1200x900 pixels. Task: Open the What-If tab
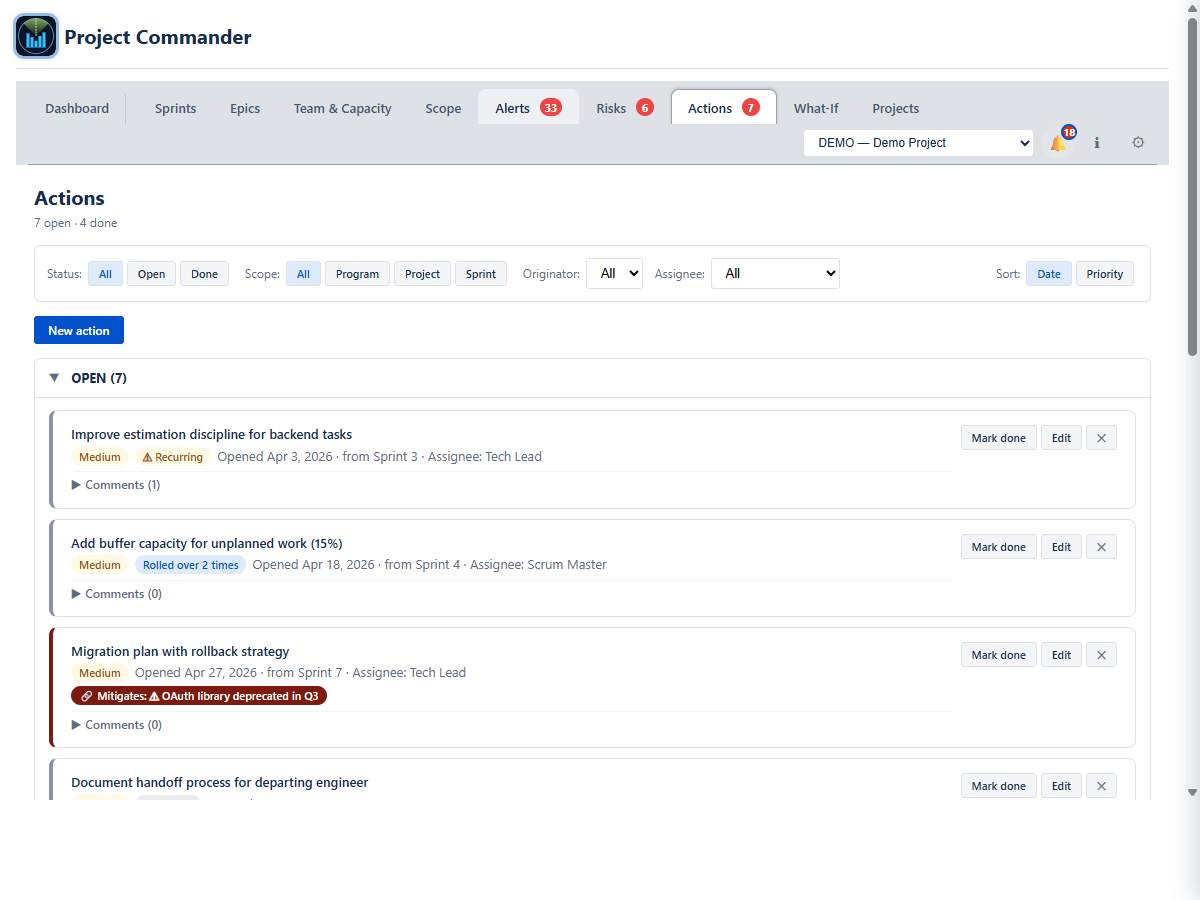coord(816,108)
